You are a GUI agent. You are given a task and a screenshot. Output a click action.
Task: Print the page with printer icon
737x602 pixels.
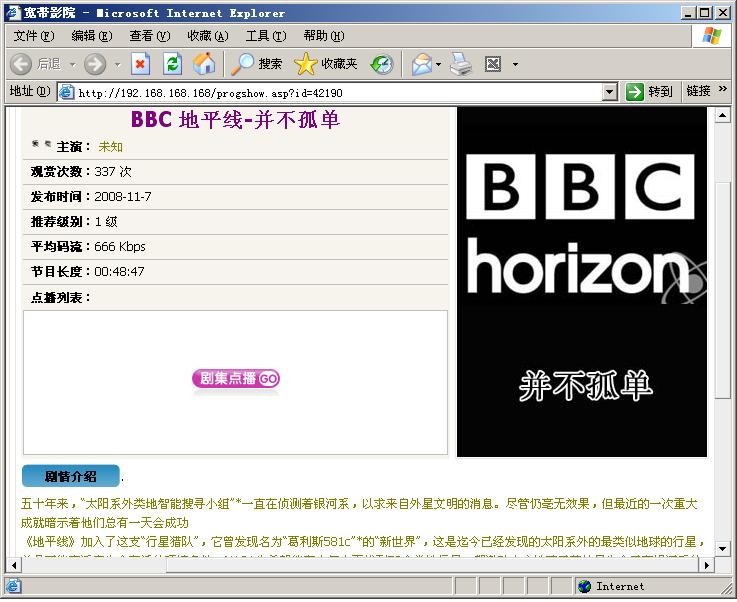(461, 64)
